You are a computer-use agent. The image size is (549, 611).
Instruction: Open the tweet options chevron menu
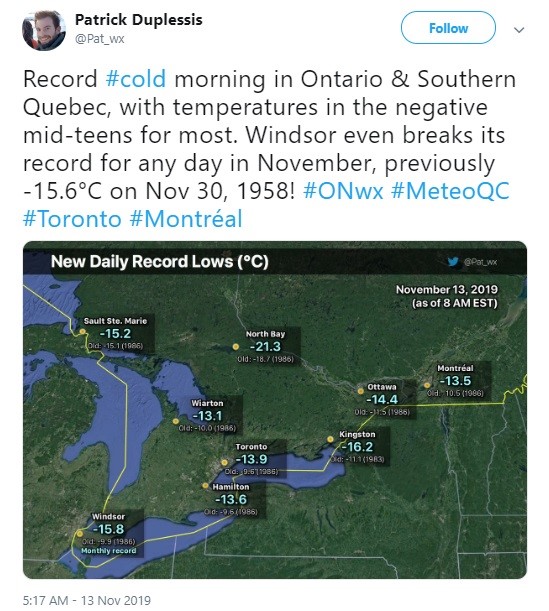[519, 30]
